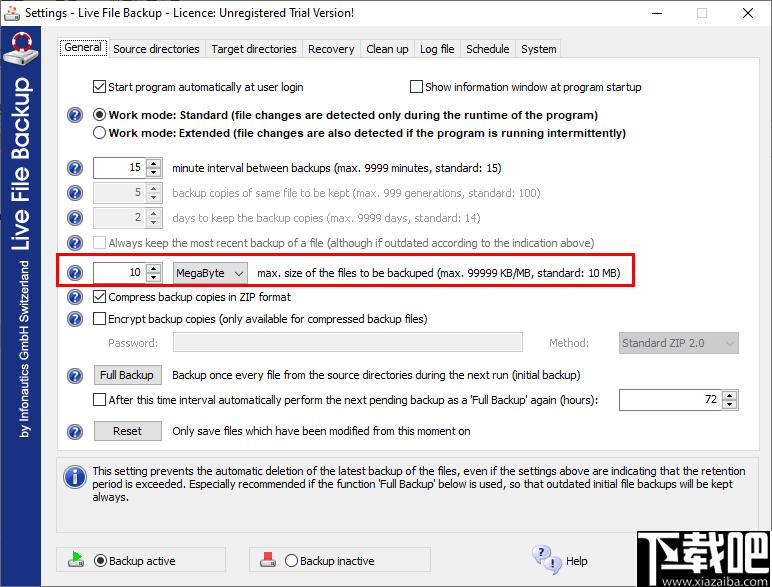This screenshot has width=772, height=587.
Task: Click the days to keep copies field
Action: click(x=120, y=218)
